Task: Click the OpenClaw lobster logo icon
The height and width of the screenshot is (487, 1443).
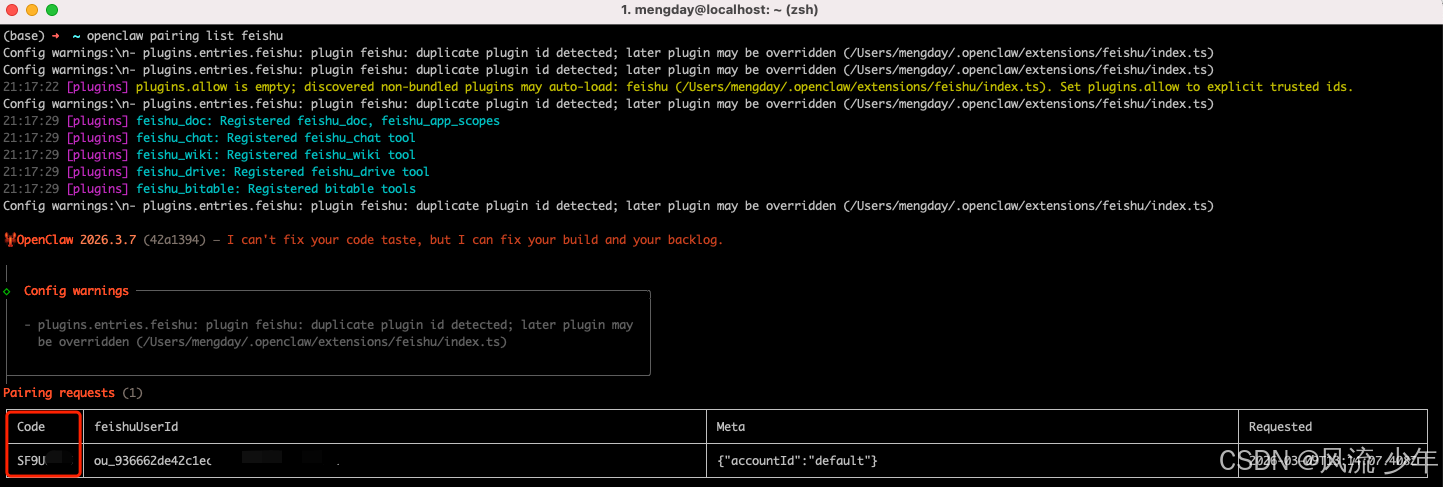Action: click(x=9, y=240)
